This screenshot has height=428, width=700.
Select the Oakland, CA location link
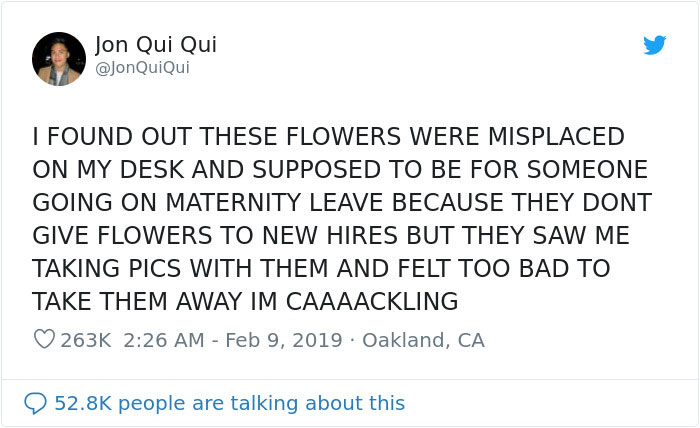point(423,340)
